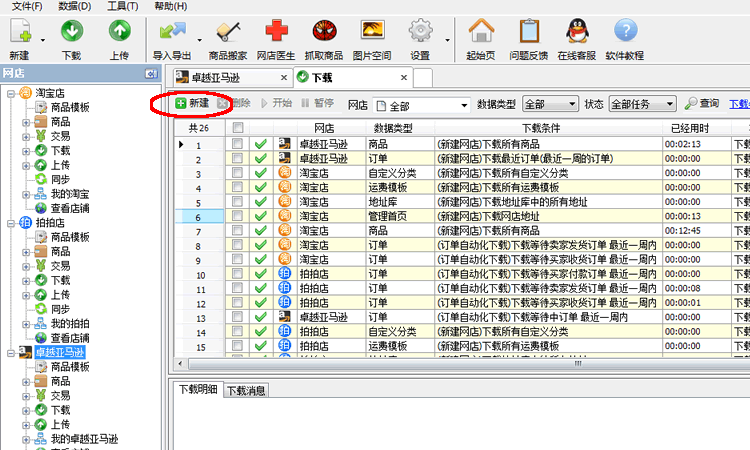Select 我的拍拍 in the tree
Screen dimensions: 750x450
click(70, 324)
